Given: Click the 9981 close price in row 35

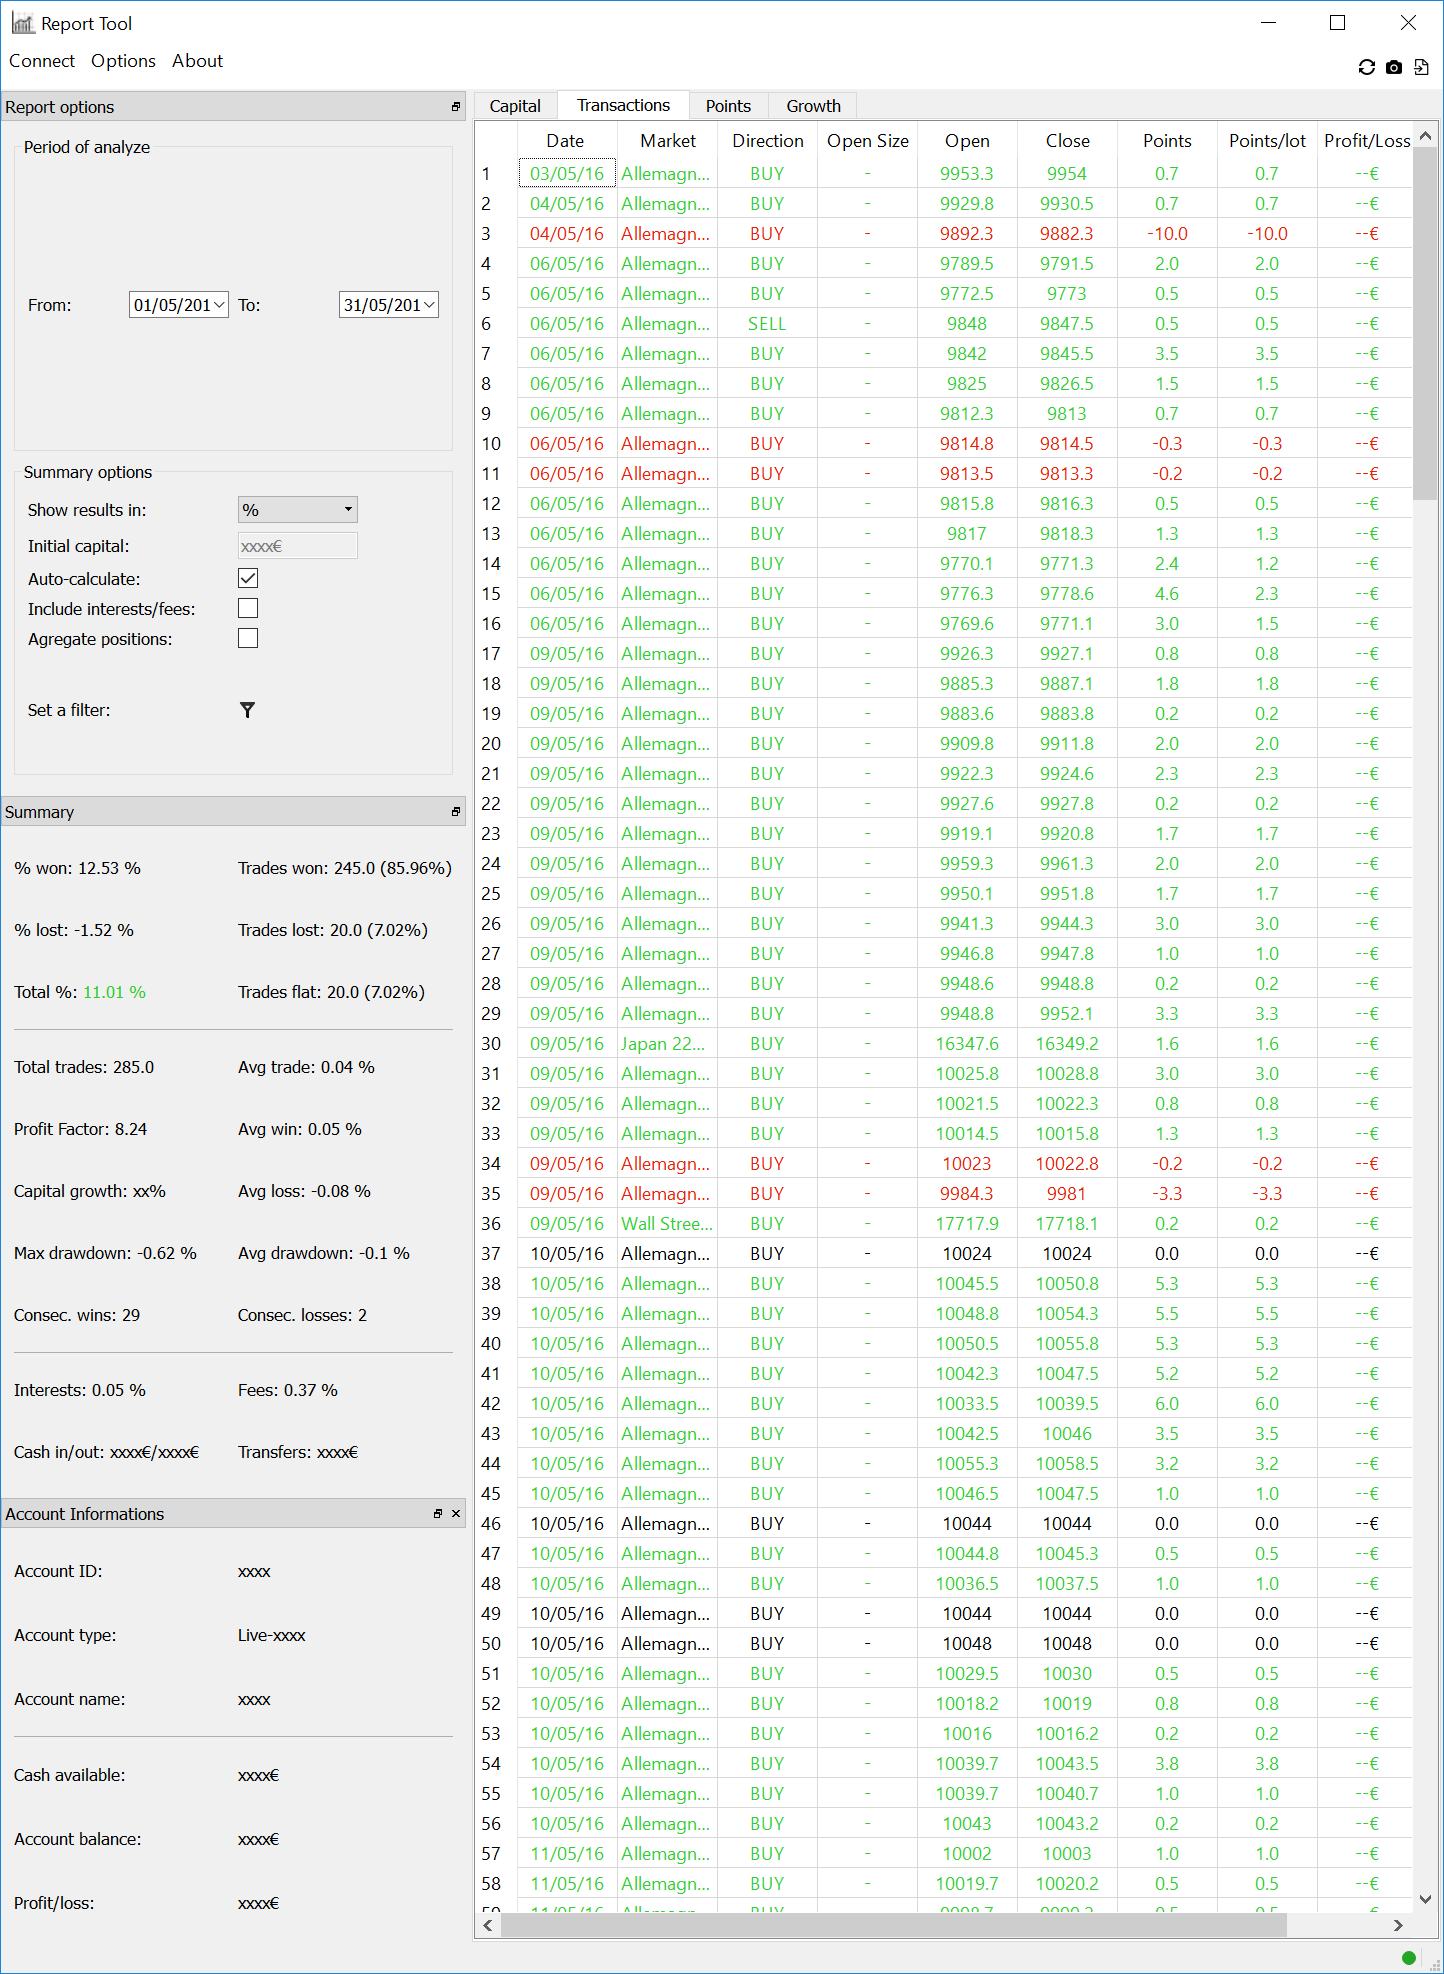Looking at the screenshot, I should coord(1067,1194).
